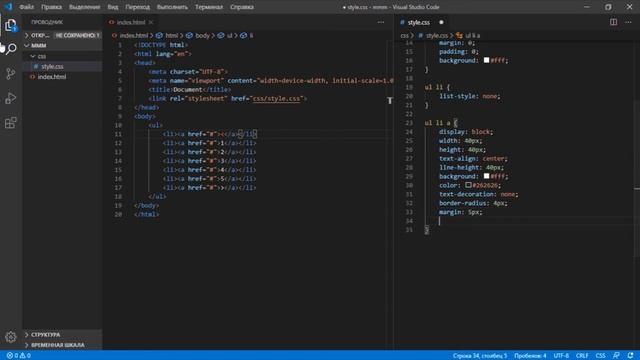640x360 pixels.
Task: Open the Explorer view in activity bar
Action: tap(11, 25)
